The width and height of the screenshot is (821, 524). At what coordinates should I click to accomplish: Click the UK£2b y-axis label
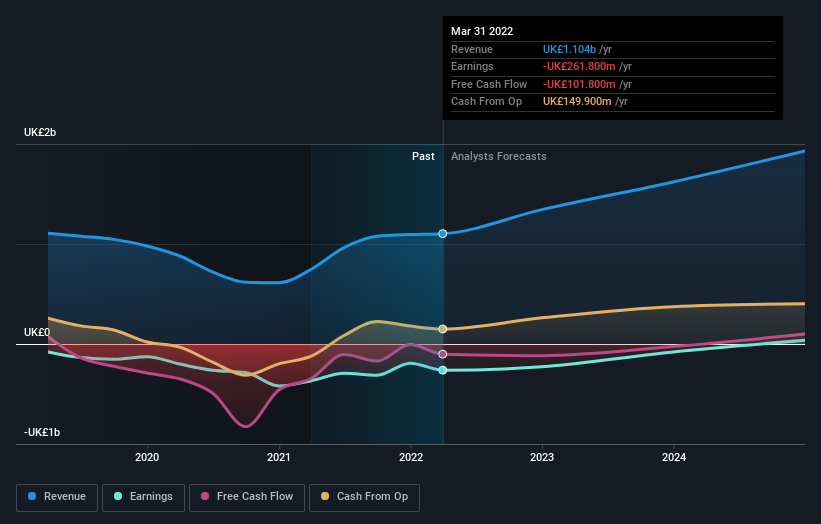tap(40, 132)
